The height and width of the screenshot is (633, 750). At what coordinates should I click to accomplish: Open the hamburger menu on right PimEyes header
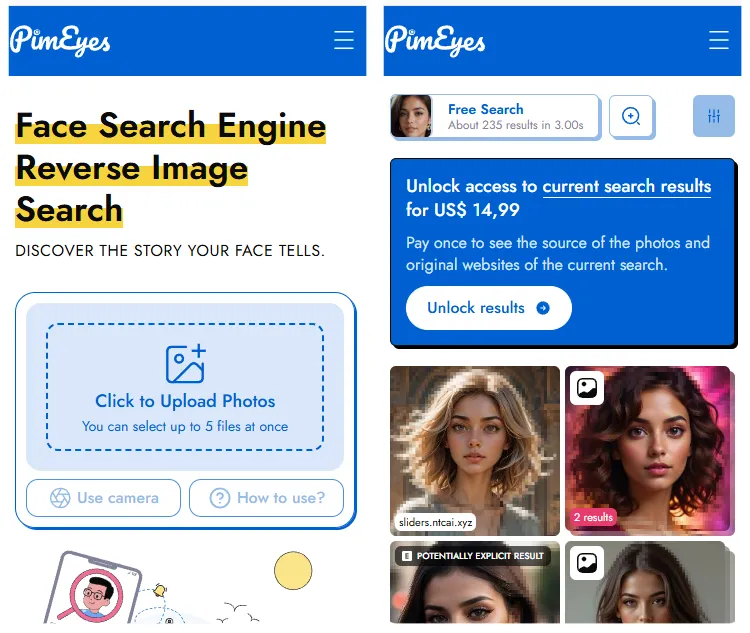point(718,40)
